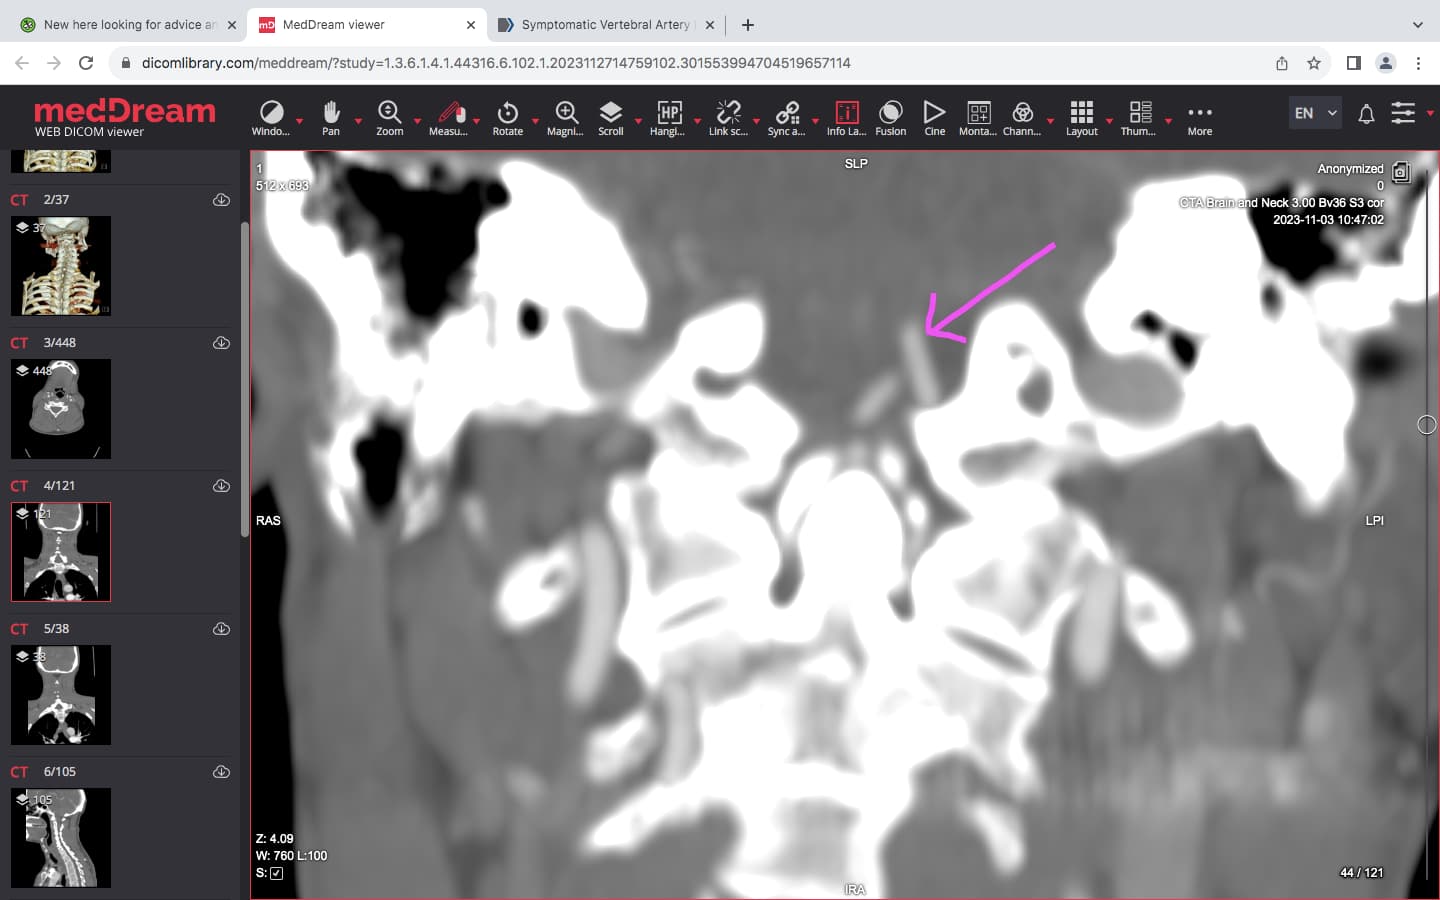1440x900 pixels.
Task: Click the medDream WEB DICOM viewer logo
Action: (124, 117)
